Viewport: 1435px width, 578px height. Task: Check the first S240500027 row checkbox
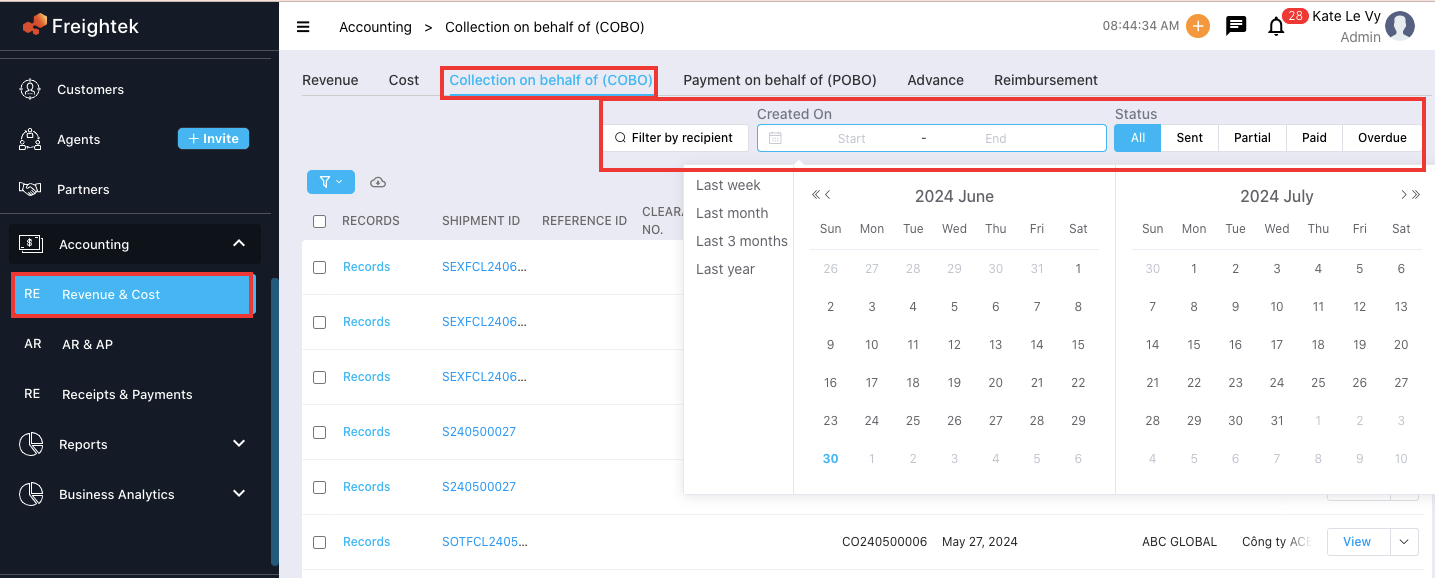(x=319, y=432)
